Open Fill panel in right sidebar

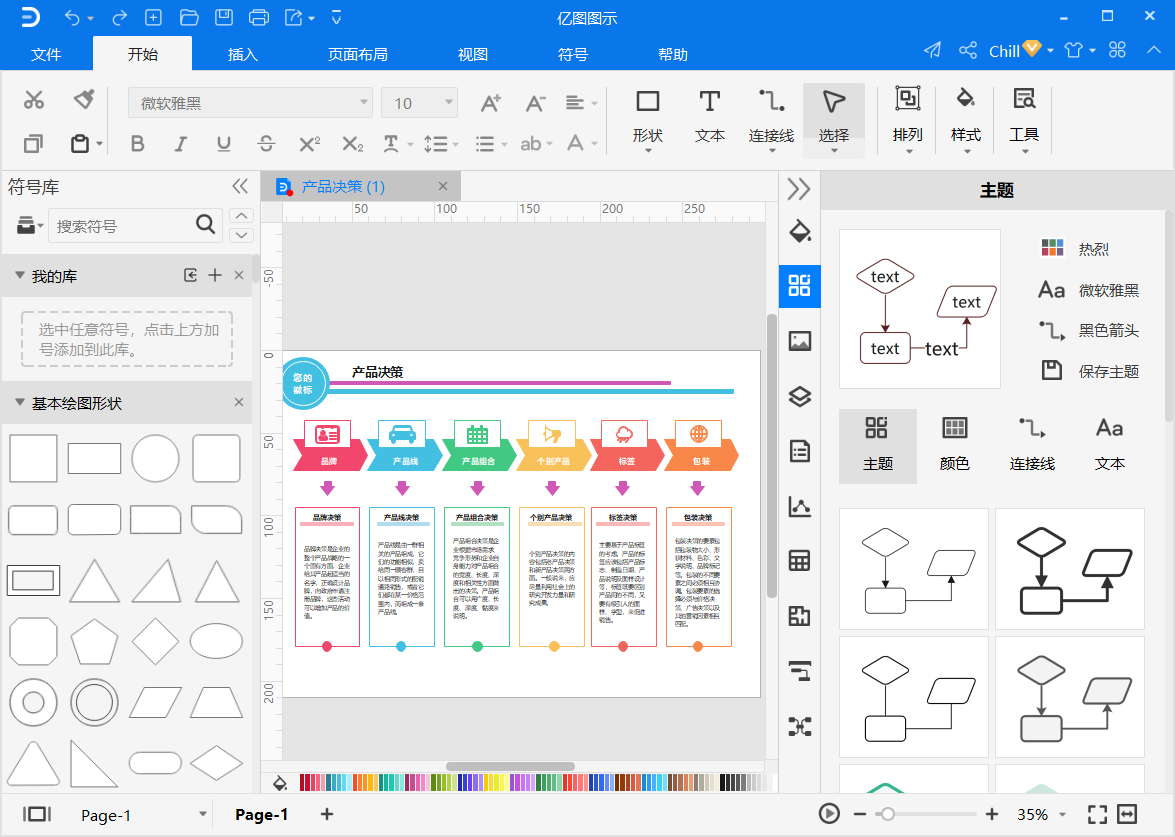pyautogui.click(x=800, y=231)
